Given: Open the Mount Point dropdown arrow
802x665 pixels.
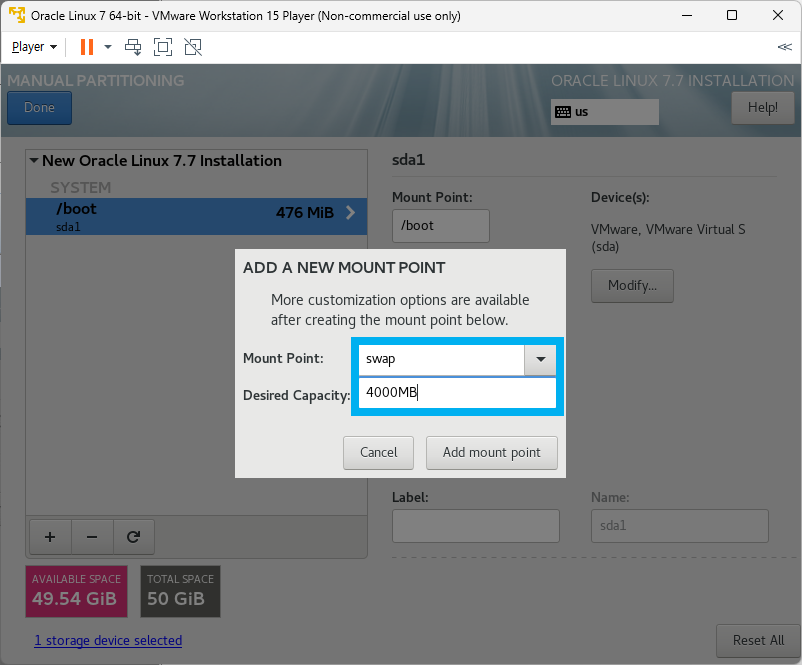Looking at the screenshot, I should pos(540,360).
